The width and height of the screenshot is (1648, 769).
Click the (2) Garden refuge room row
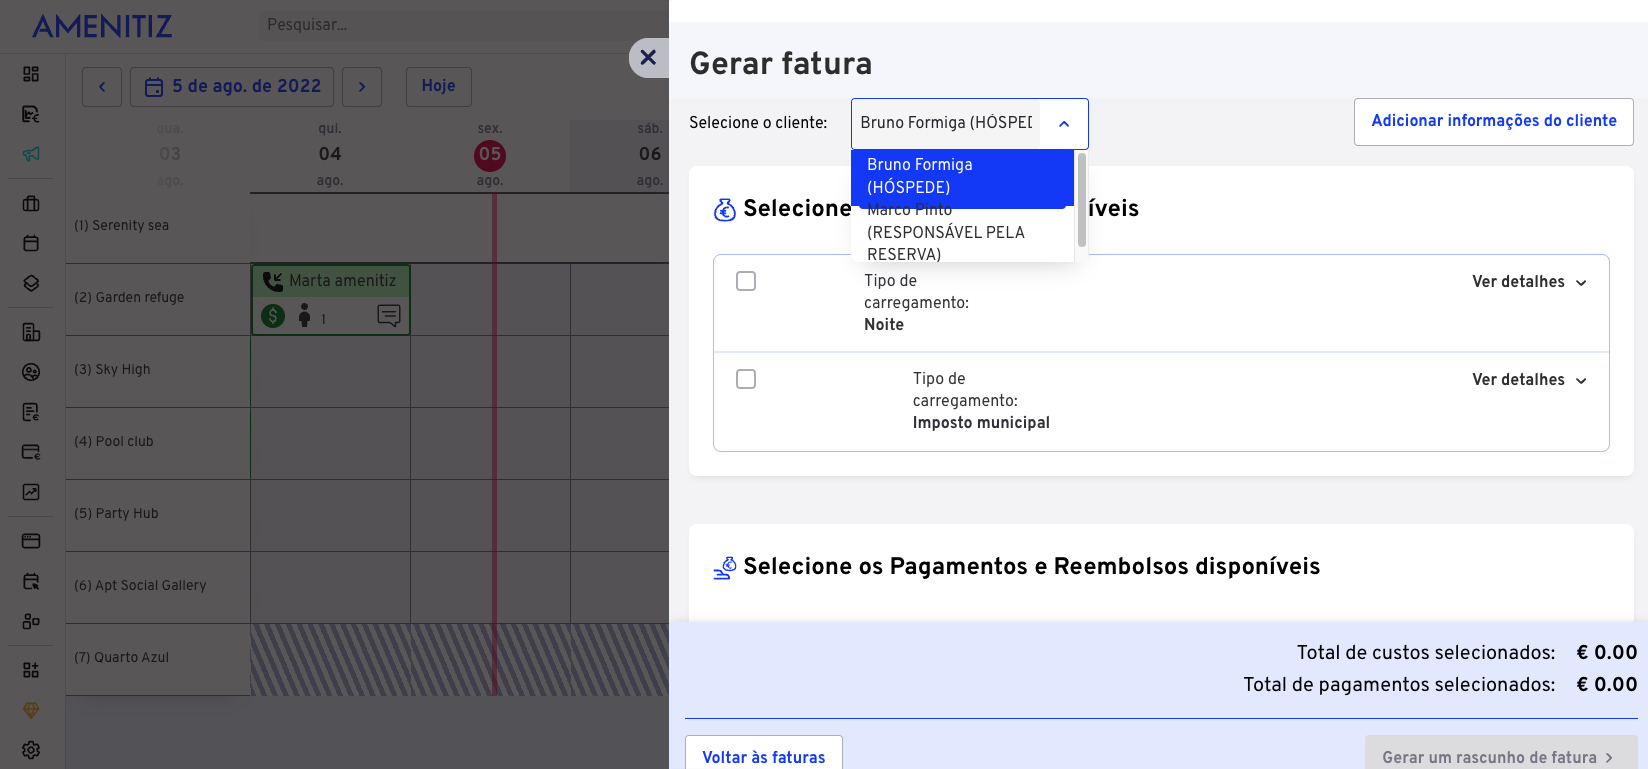158,298
